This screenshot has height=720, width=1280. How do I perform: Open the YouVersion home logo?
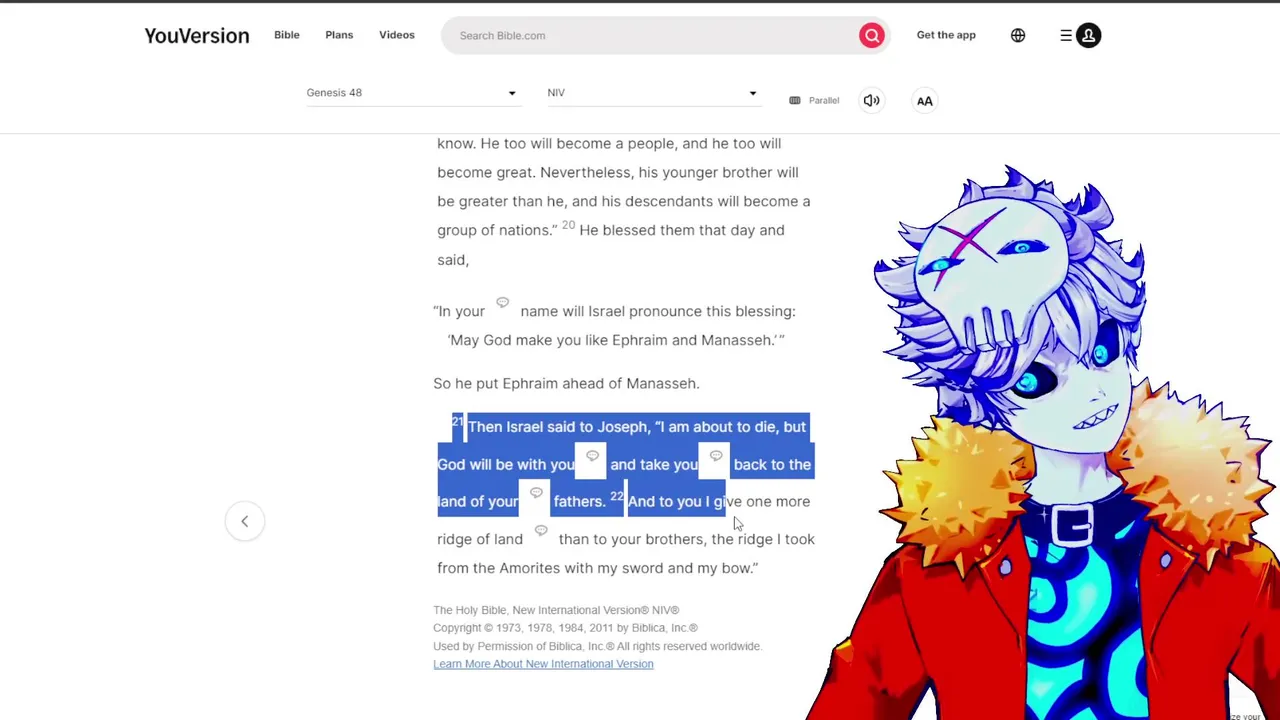pos(196,35)
